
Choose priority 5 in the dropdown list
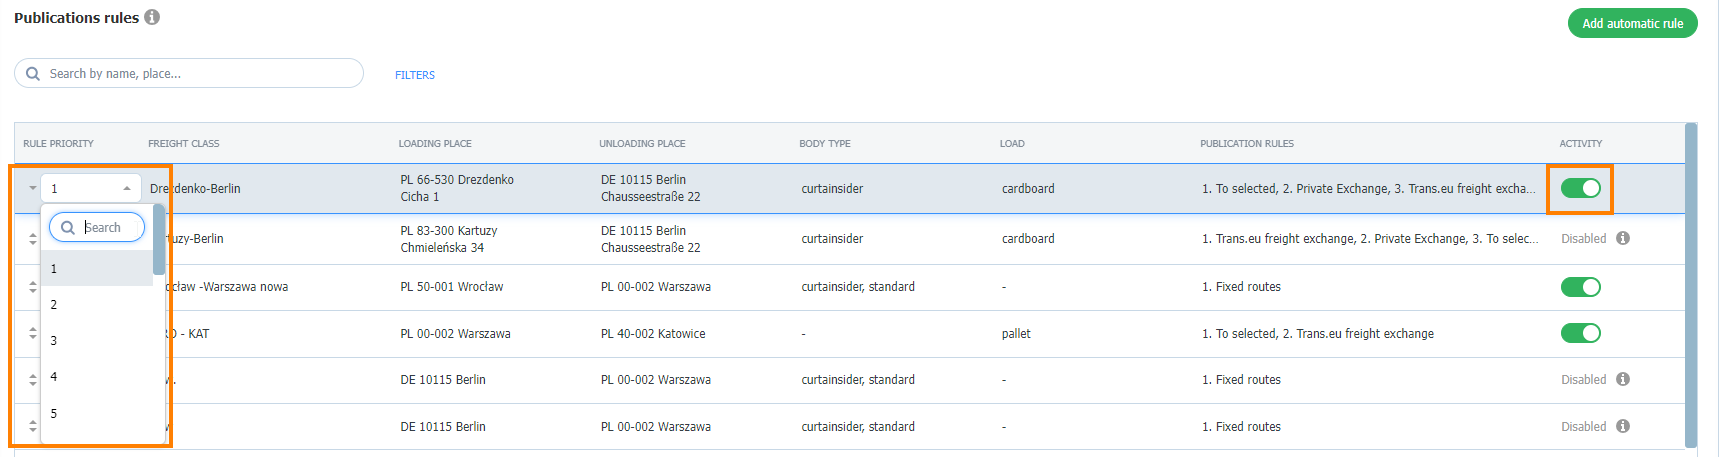pos(97,414)
